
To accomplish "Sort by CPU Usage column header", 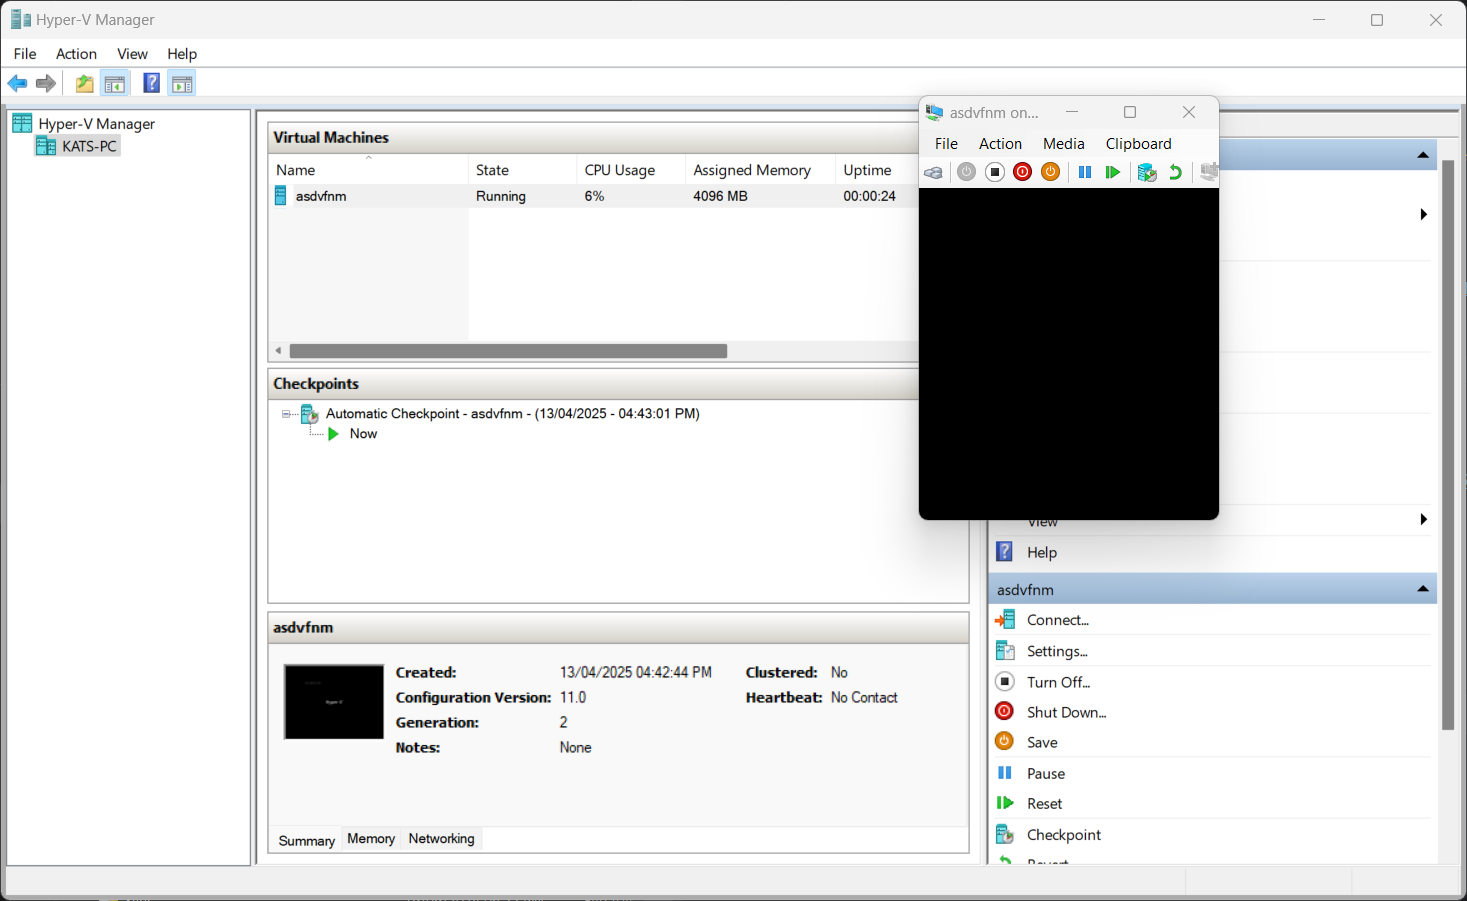I will (630, 170).
